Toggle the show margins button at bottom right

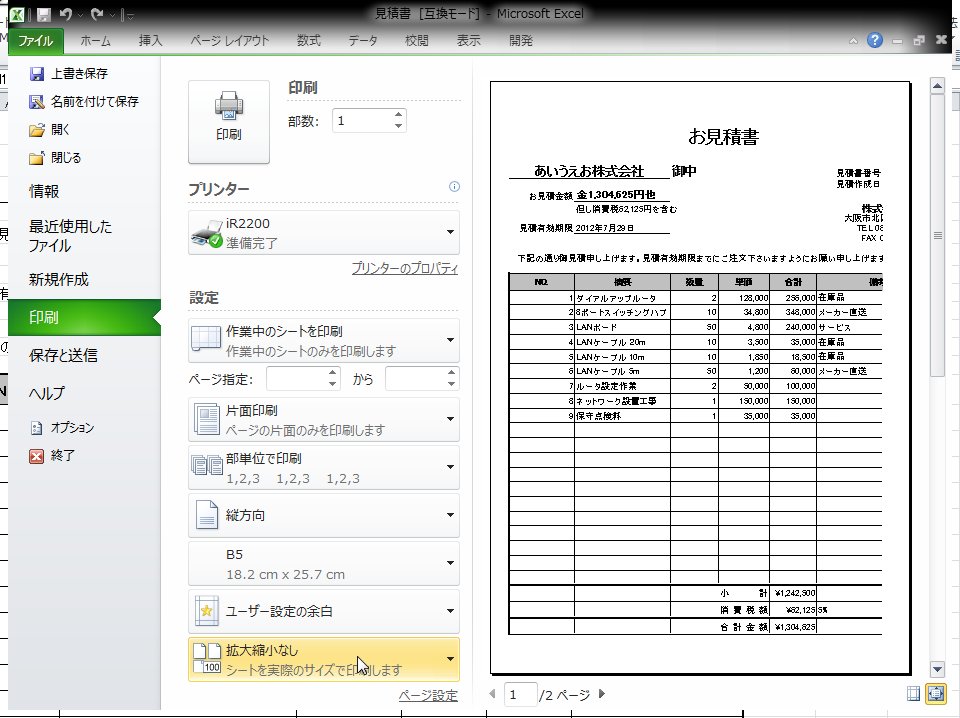click(911, 694)
